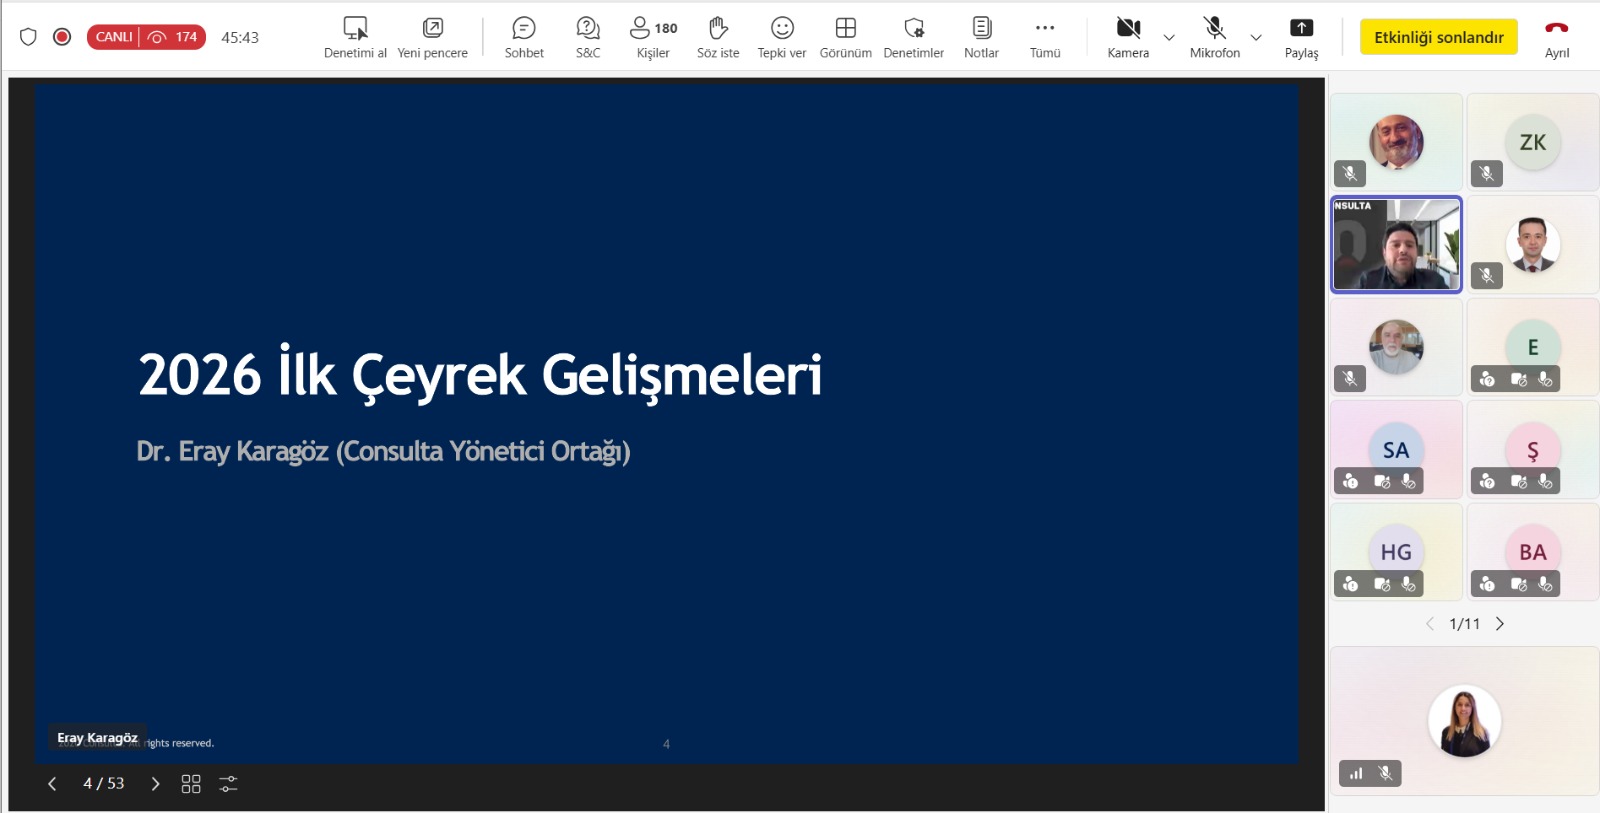Image resolution: width=1600 pixels, height=813 pixels.
Task: Select the Ş participant tile
Action: click(1532, 449)
